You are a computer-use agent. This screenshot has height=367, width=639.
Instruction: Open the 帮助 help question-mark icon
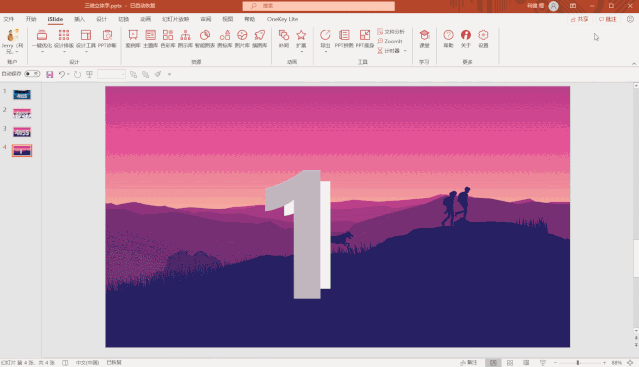pos(448,39)
